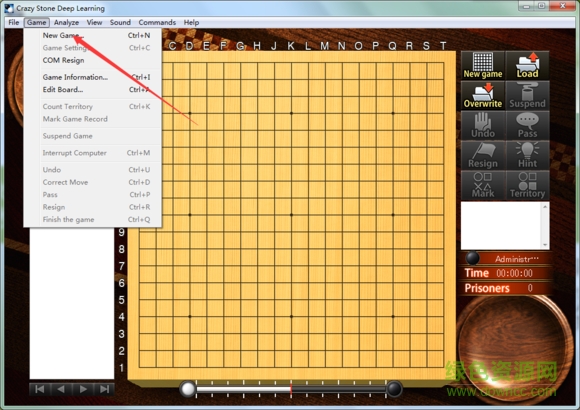Click the black stone slider end

click(x=394, y=389)
